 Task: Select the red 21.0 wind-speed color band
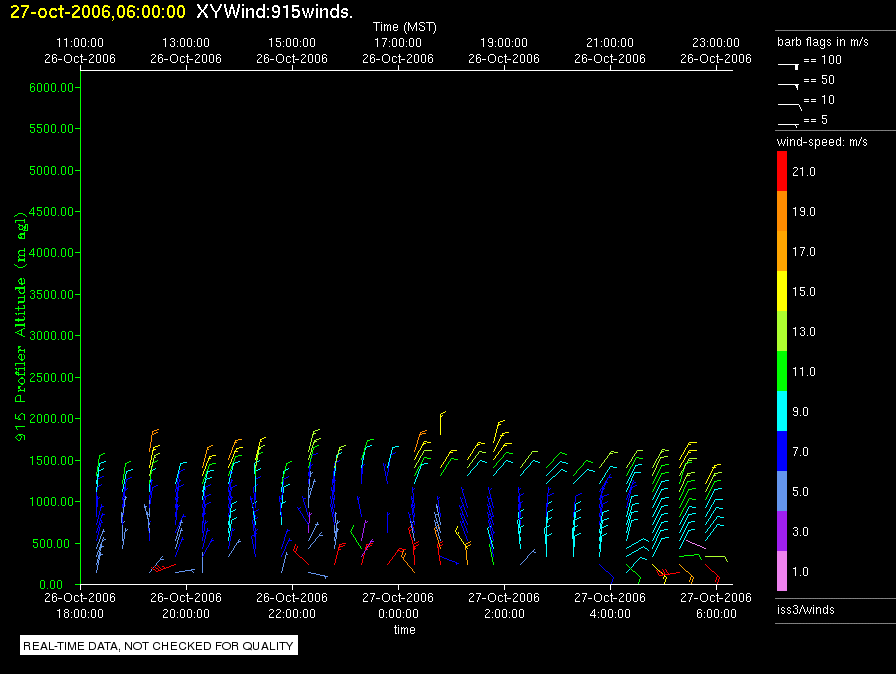tap(782, 172)
